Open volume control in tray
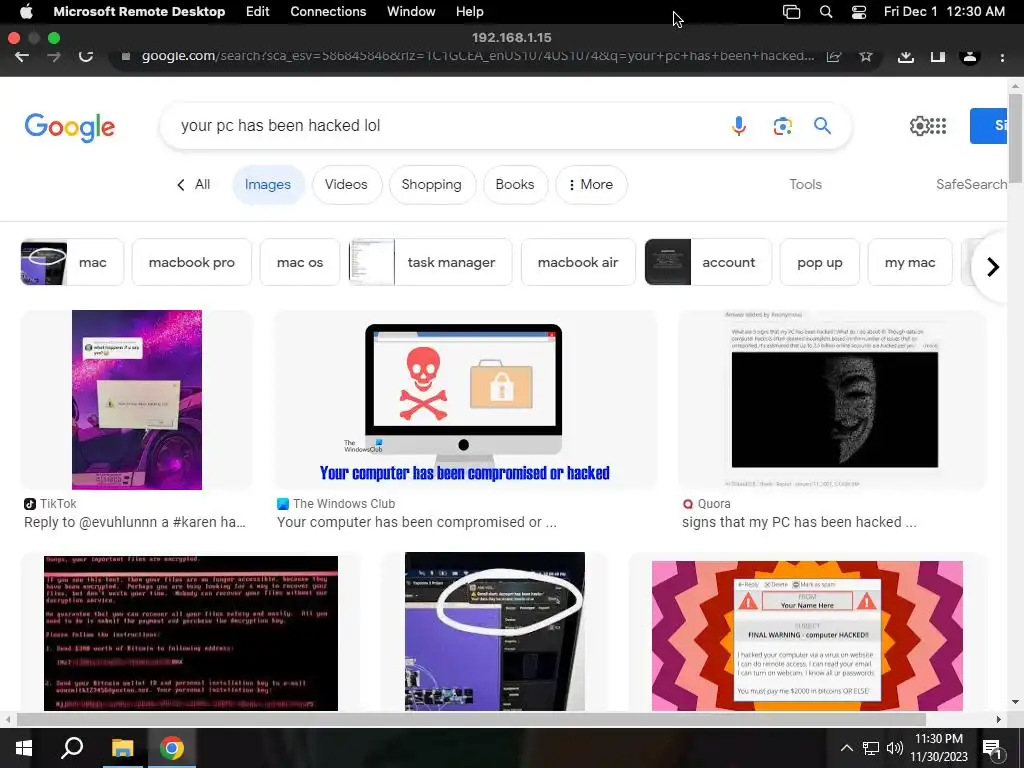 pos(895,748)
